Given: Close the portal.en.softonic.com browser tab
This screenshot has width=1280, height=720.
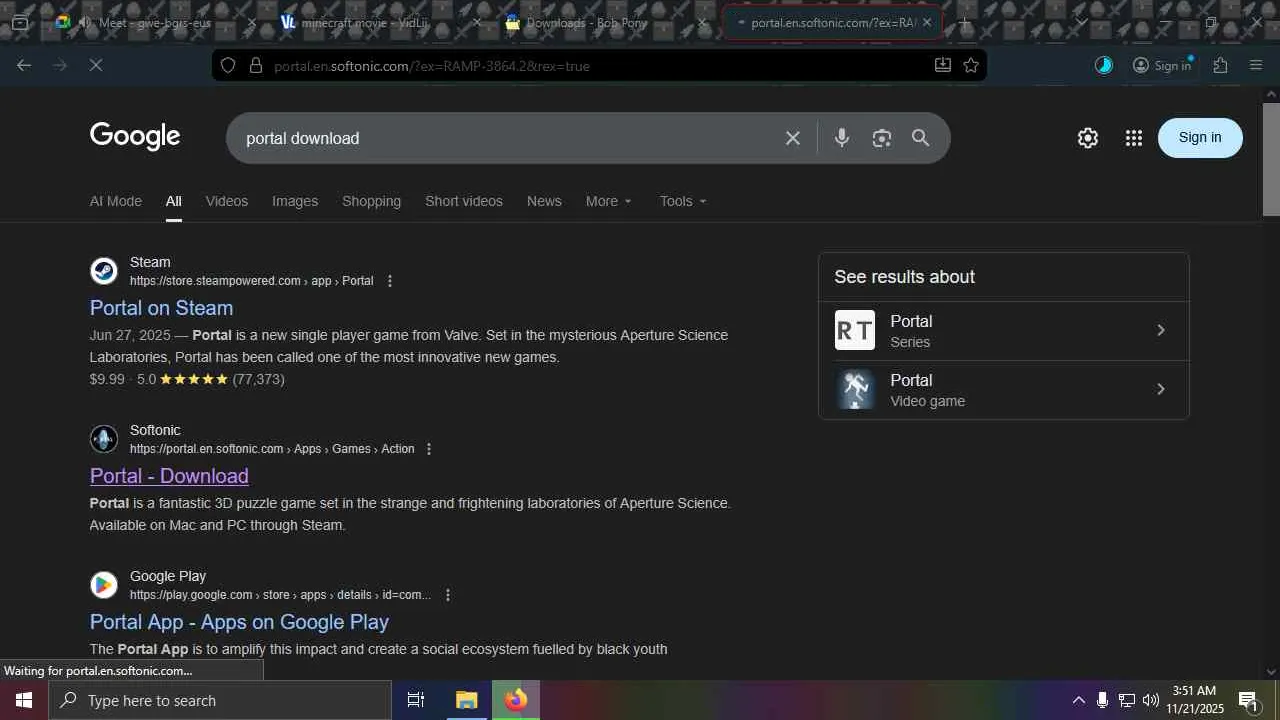Looking at the screenshot, I should pos(927,22).
